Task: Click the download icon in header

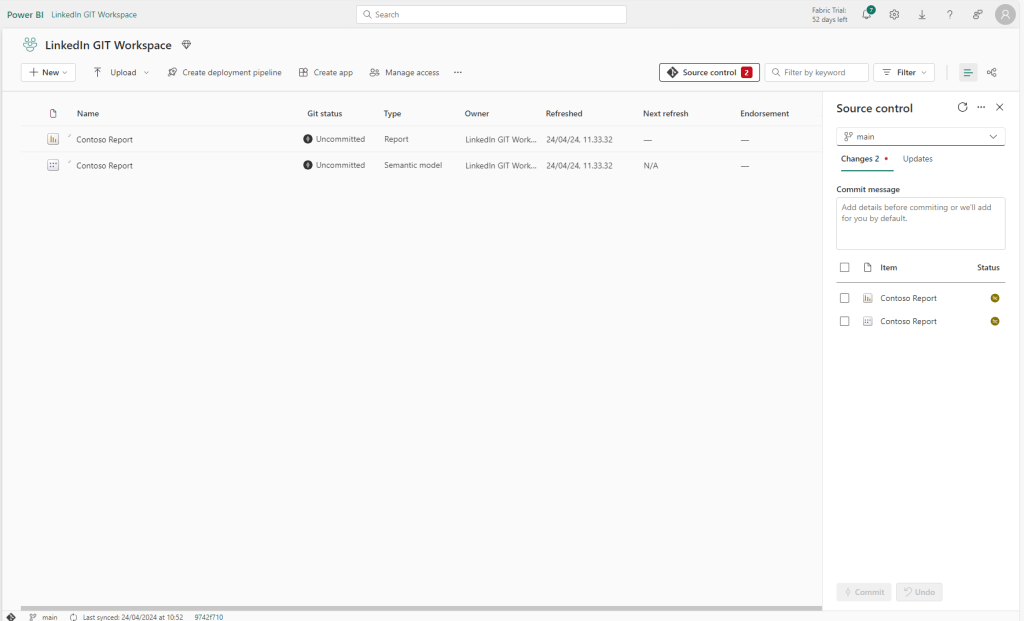Action: (922, 14)
